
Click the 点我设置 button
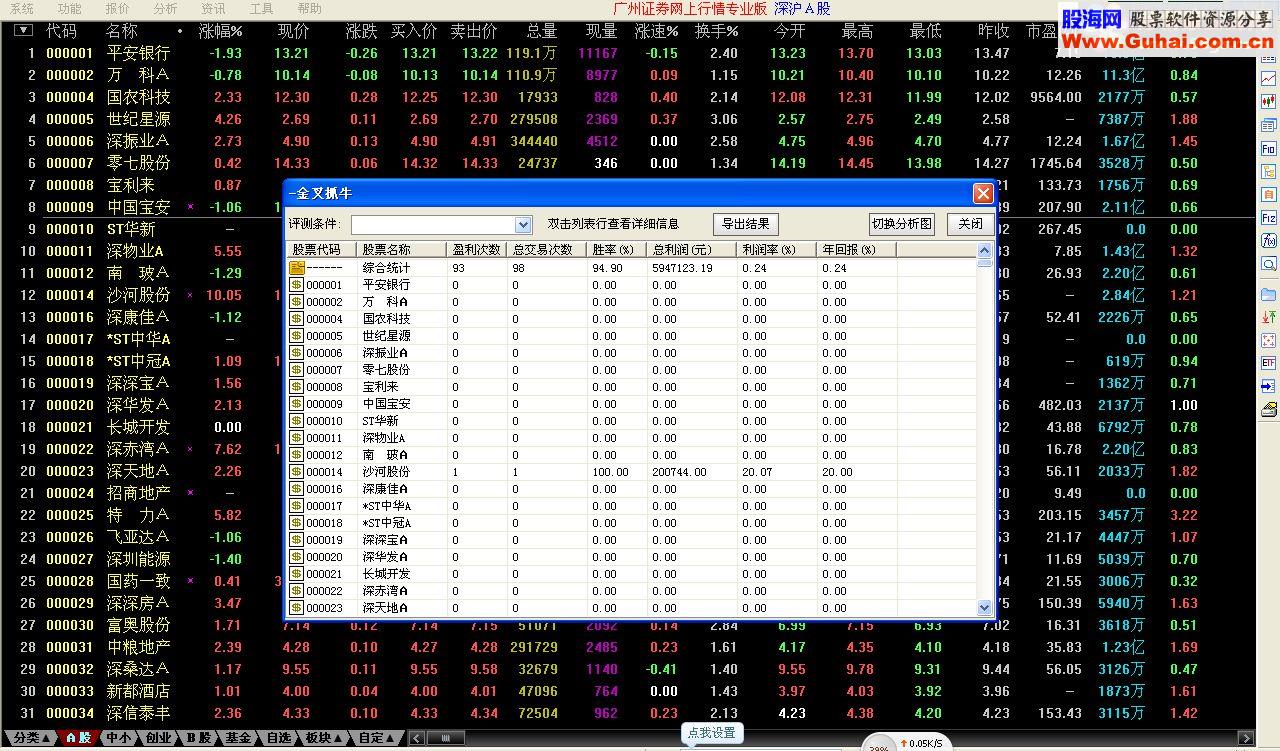(711, 733)
